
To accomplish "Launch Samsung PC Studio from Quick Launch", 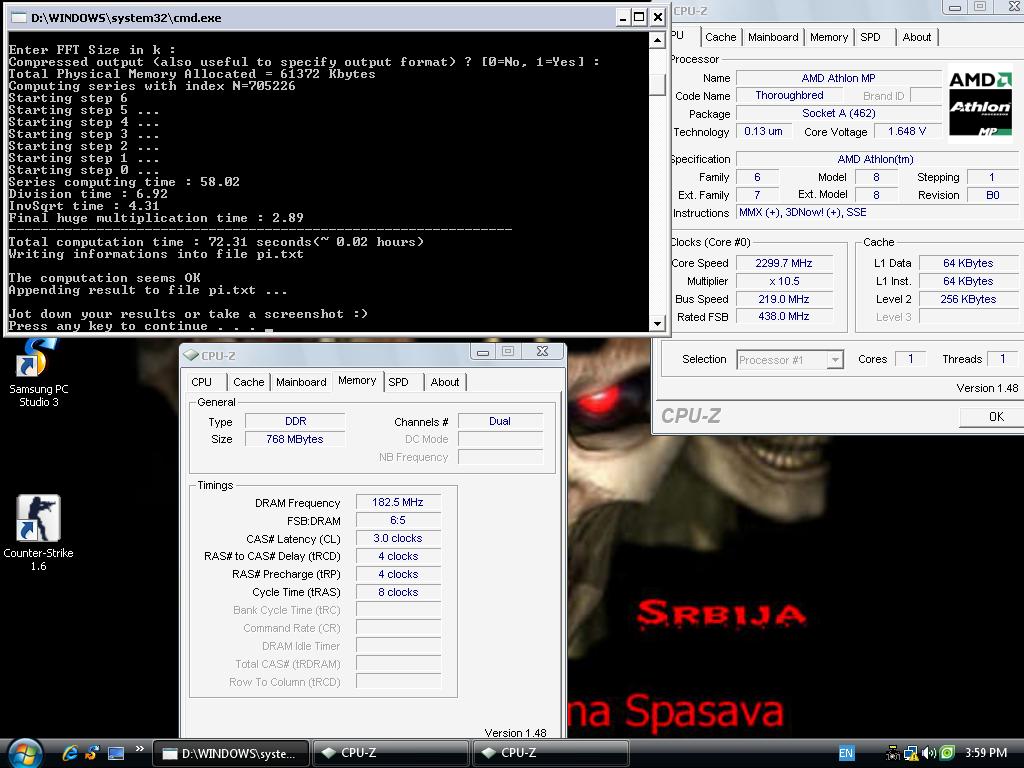I will pos(92,753).
